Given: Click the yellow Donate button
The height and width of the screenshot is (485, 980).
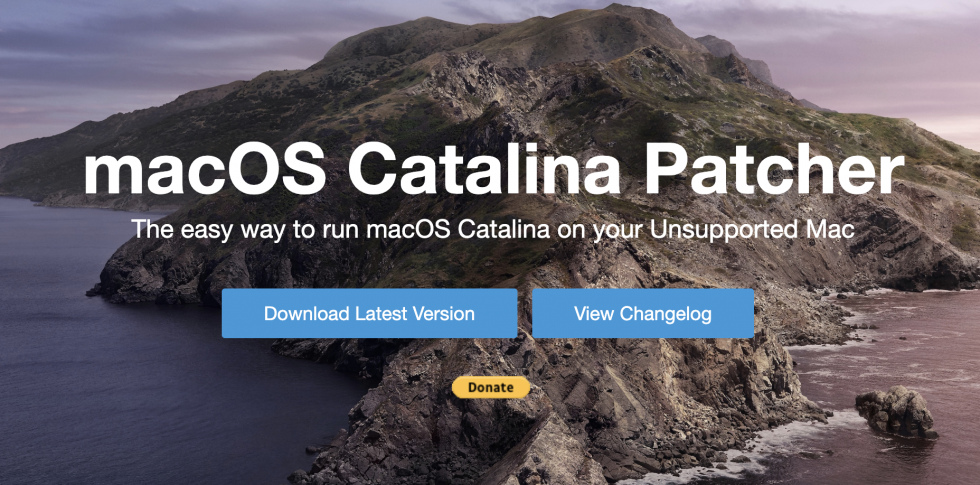Looking at the screenshot, I should tap(491, 388).
